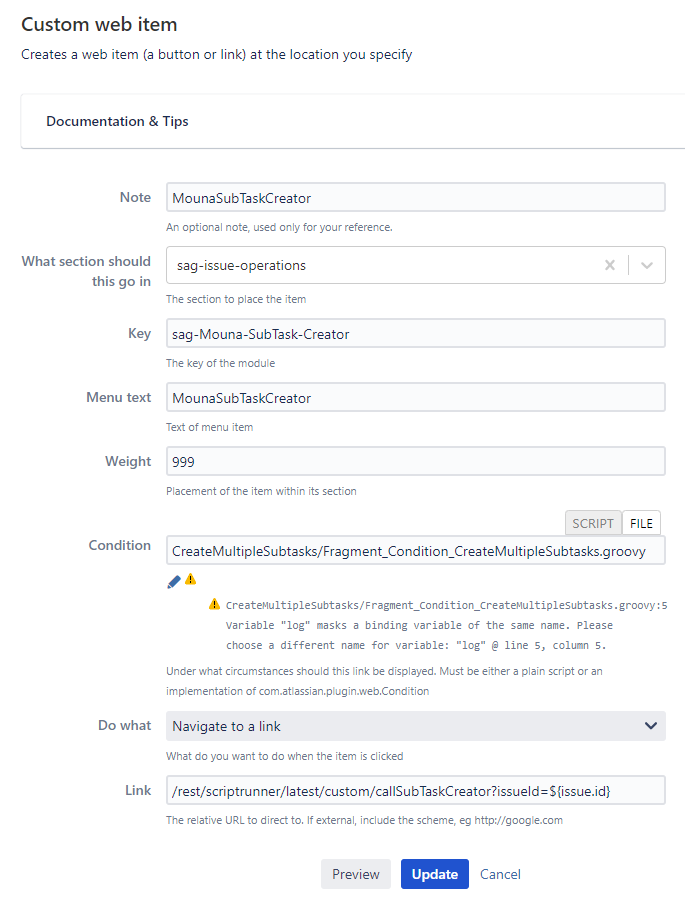Focus the Note input field
The image size is (685, 900).
point(416,197)
